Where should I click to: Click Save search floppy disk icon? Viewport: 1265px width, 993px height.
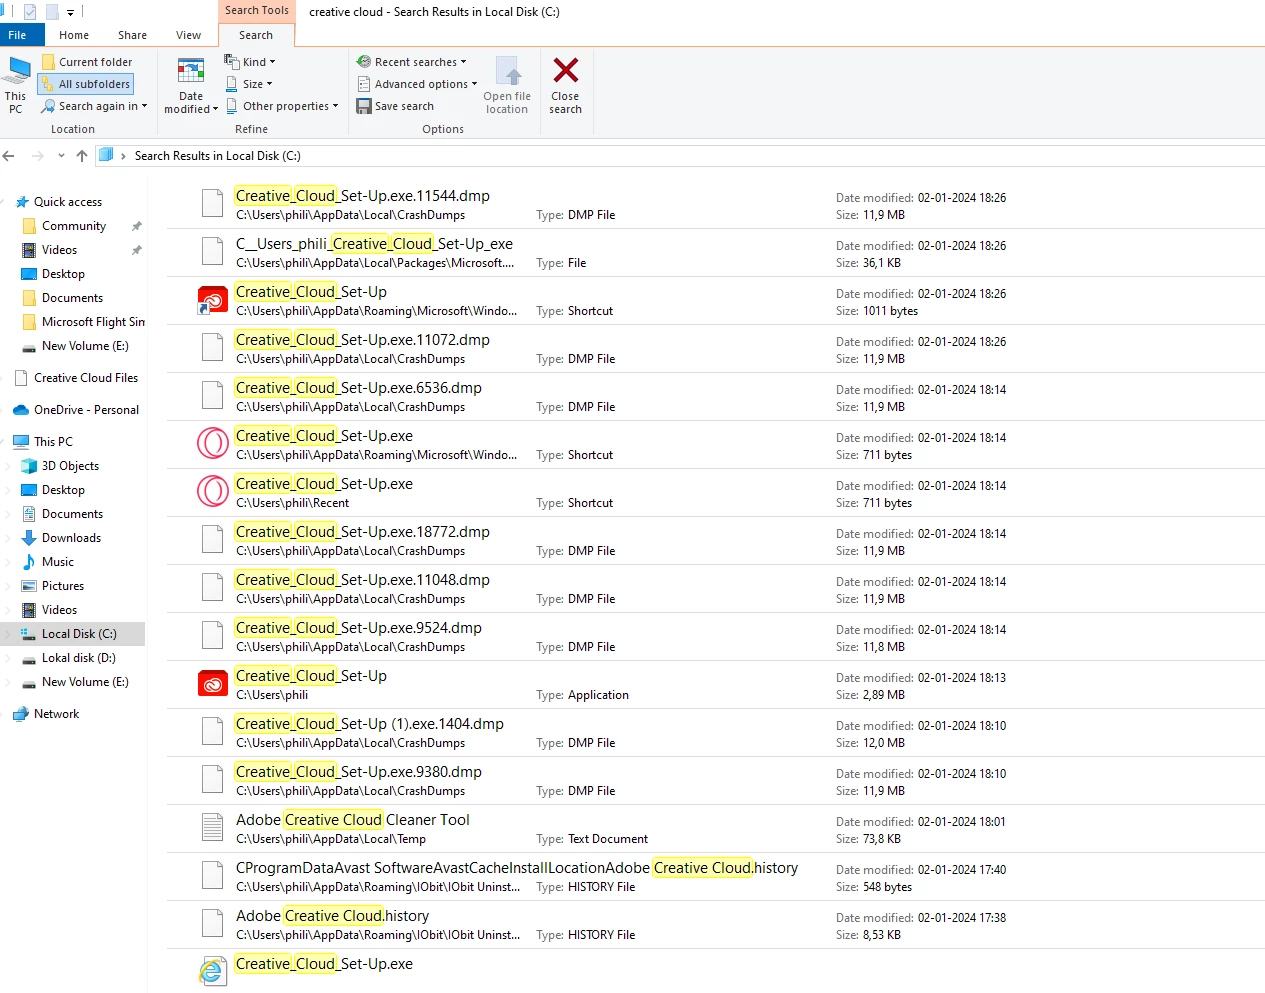(364, 106)
